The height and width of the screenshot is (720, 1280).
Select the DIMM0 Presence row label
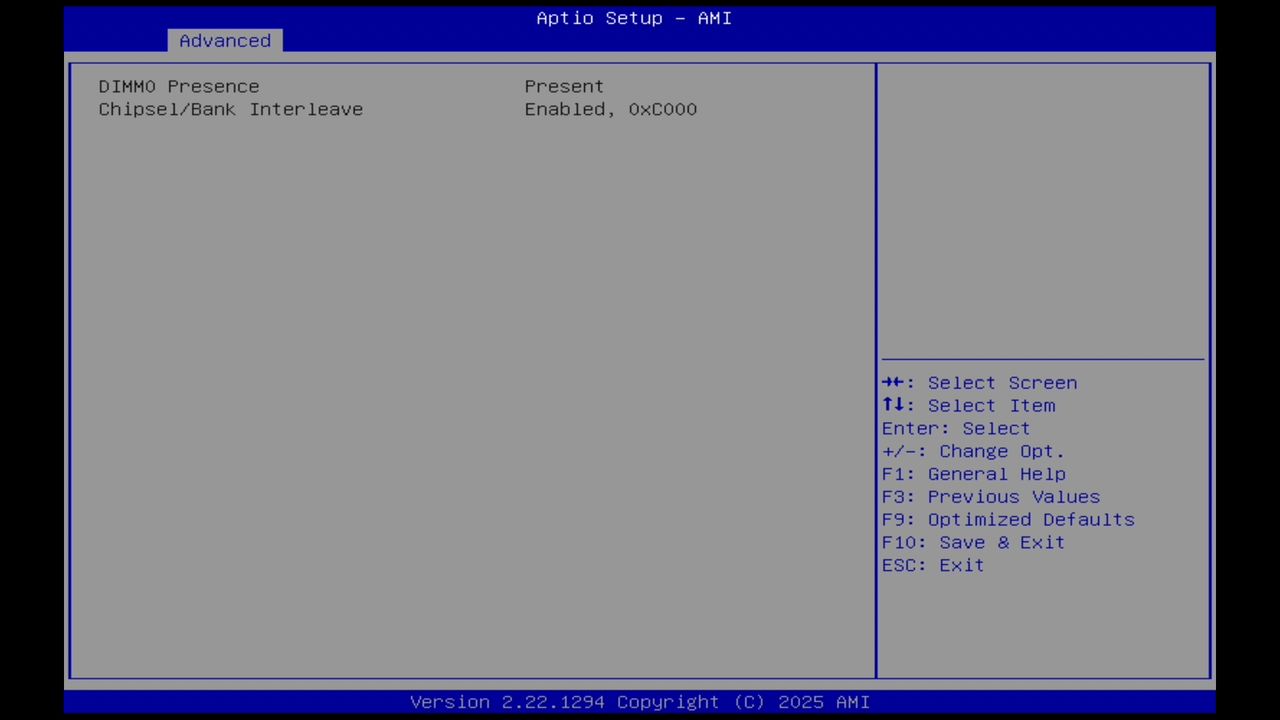click(x=178, y=86)
